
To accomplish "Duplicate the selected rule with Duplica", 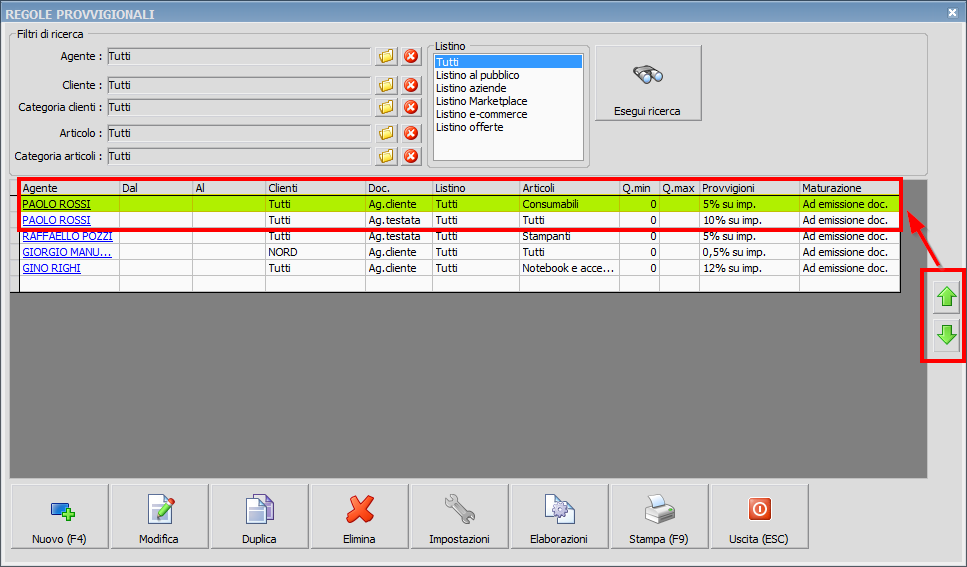I will pyautogui.click(x=259, y=517).
